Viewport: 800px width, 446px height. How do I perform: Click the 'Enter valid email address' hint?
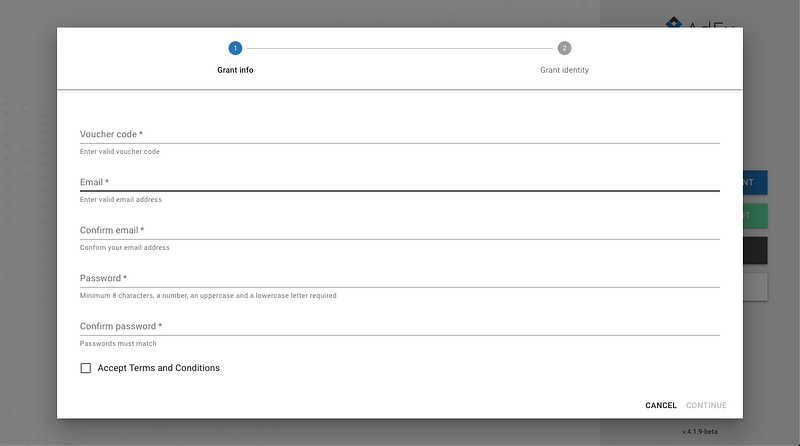coord(120,200)
